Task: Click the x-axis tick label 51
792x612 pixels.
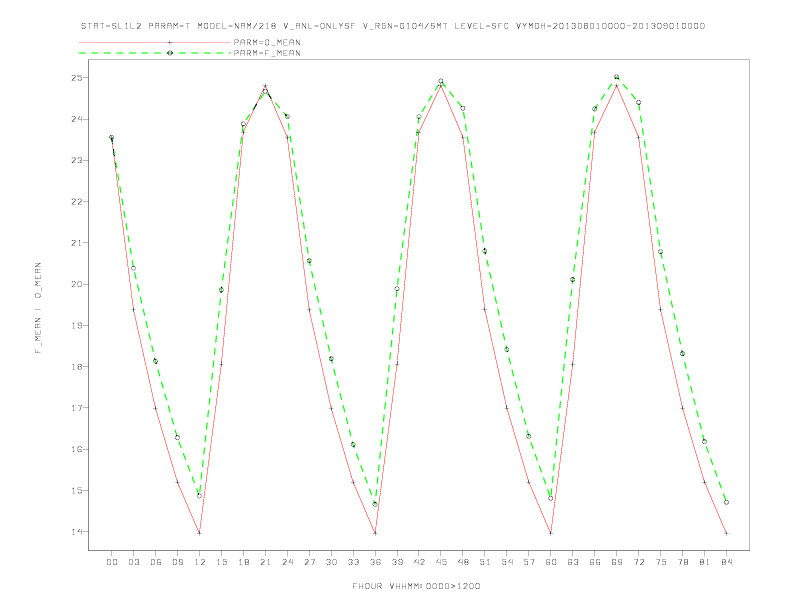Action: (485, 562)
